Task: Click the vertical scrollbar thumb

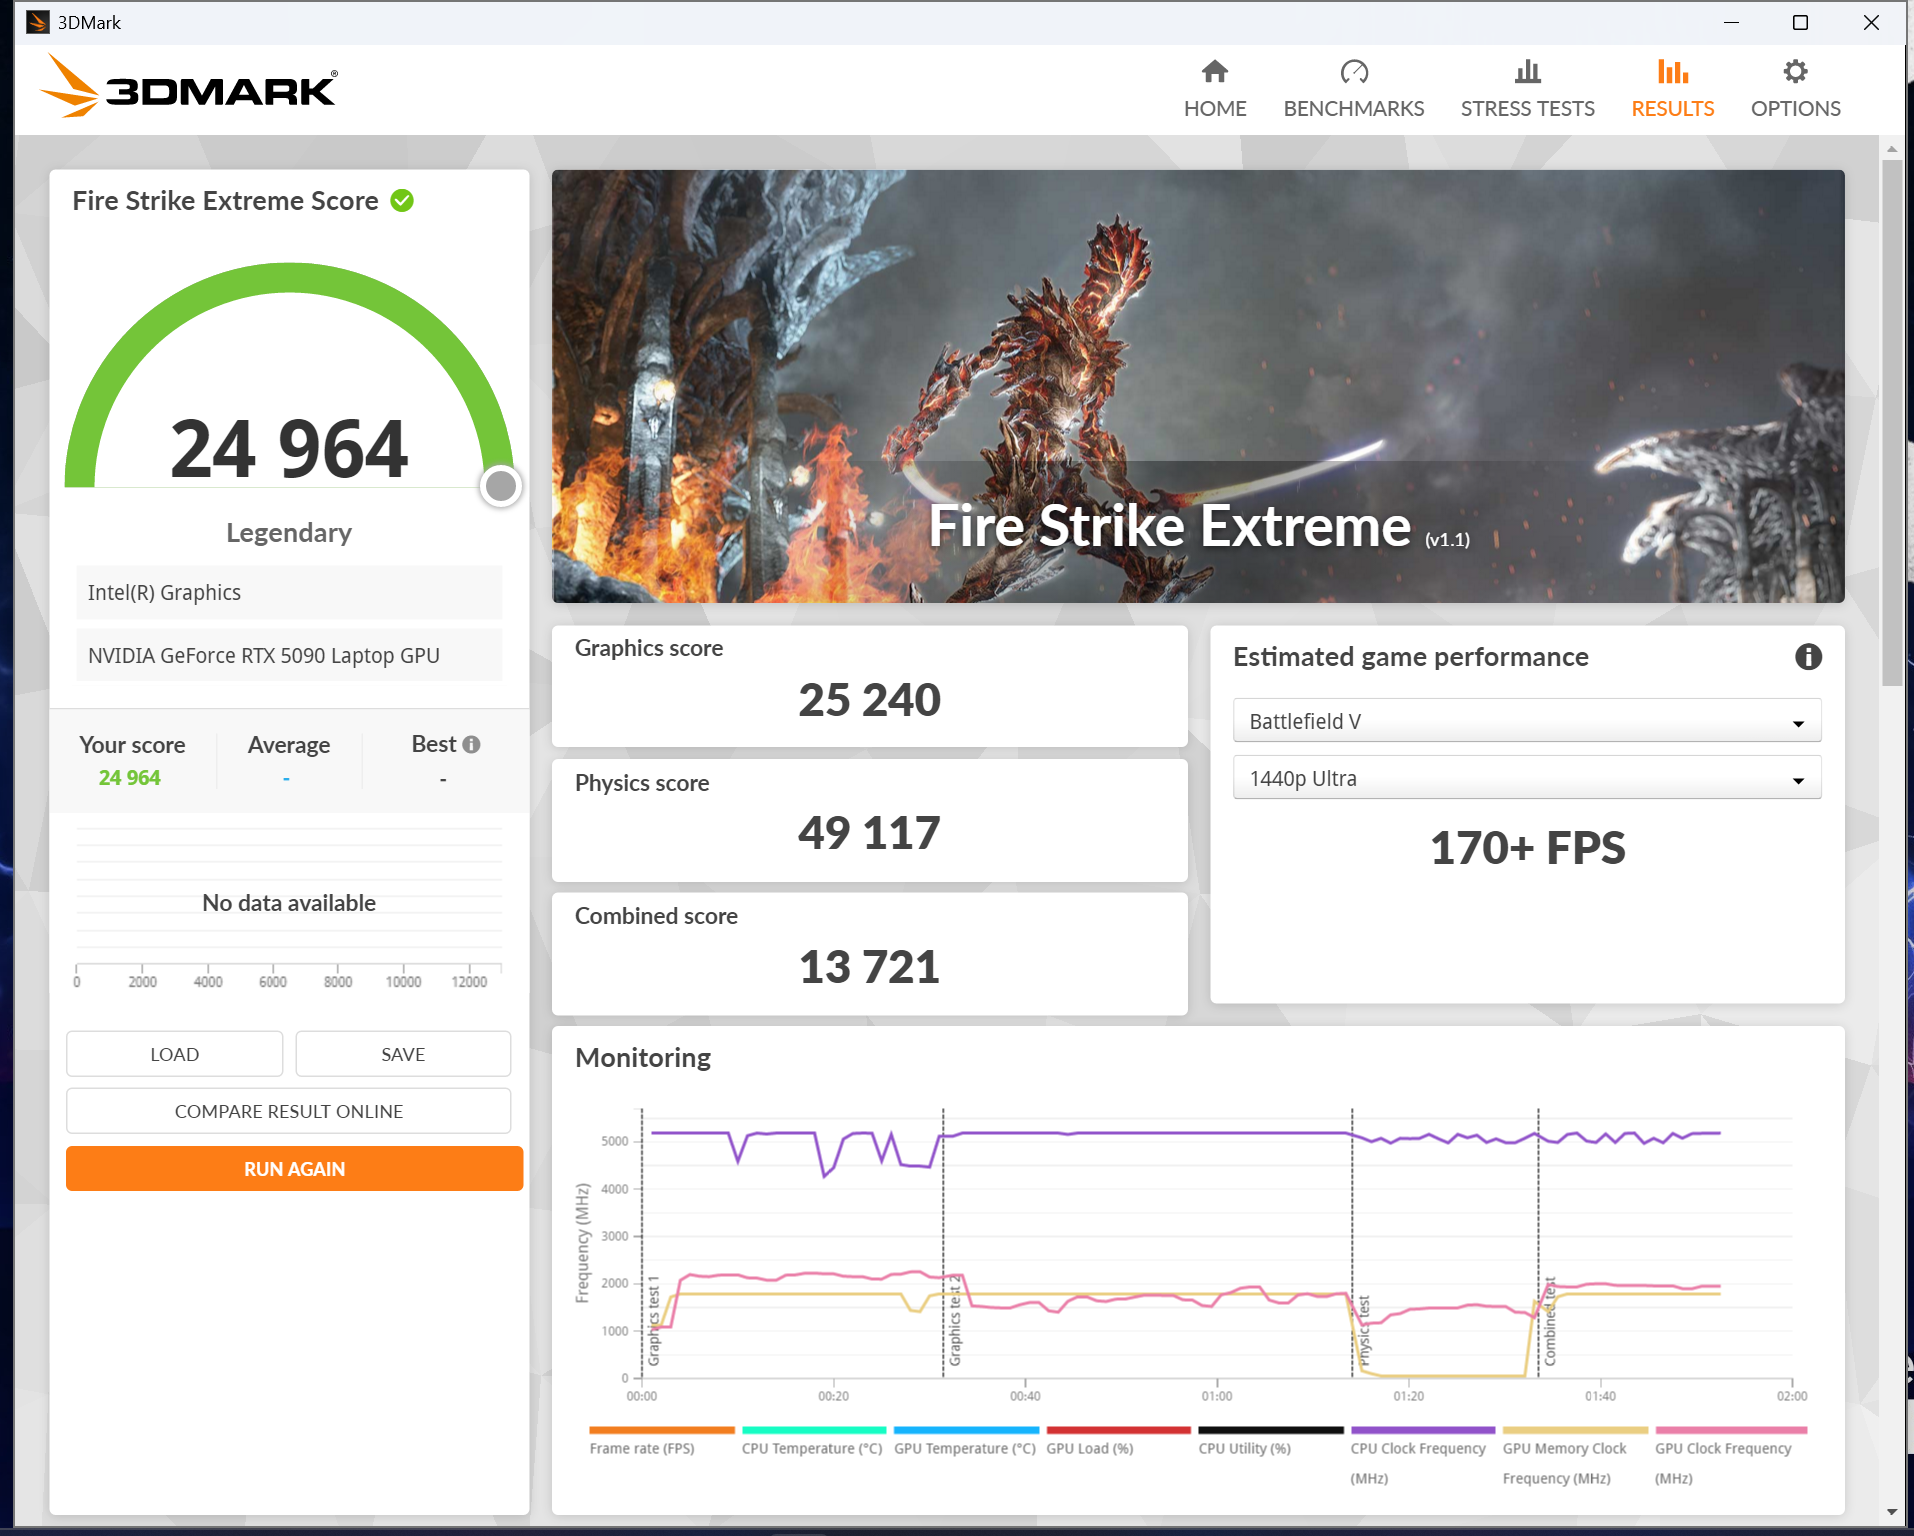Action: (x=1892, y=422)
